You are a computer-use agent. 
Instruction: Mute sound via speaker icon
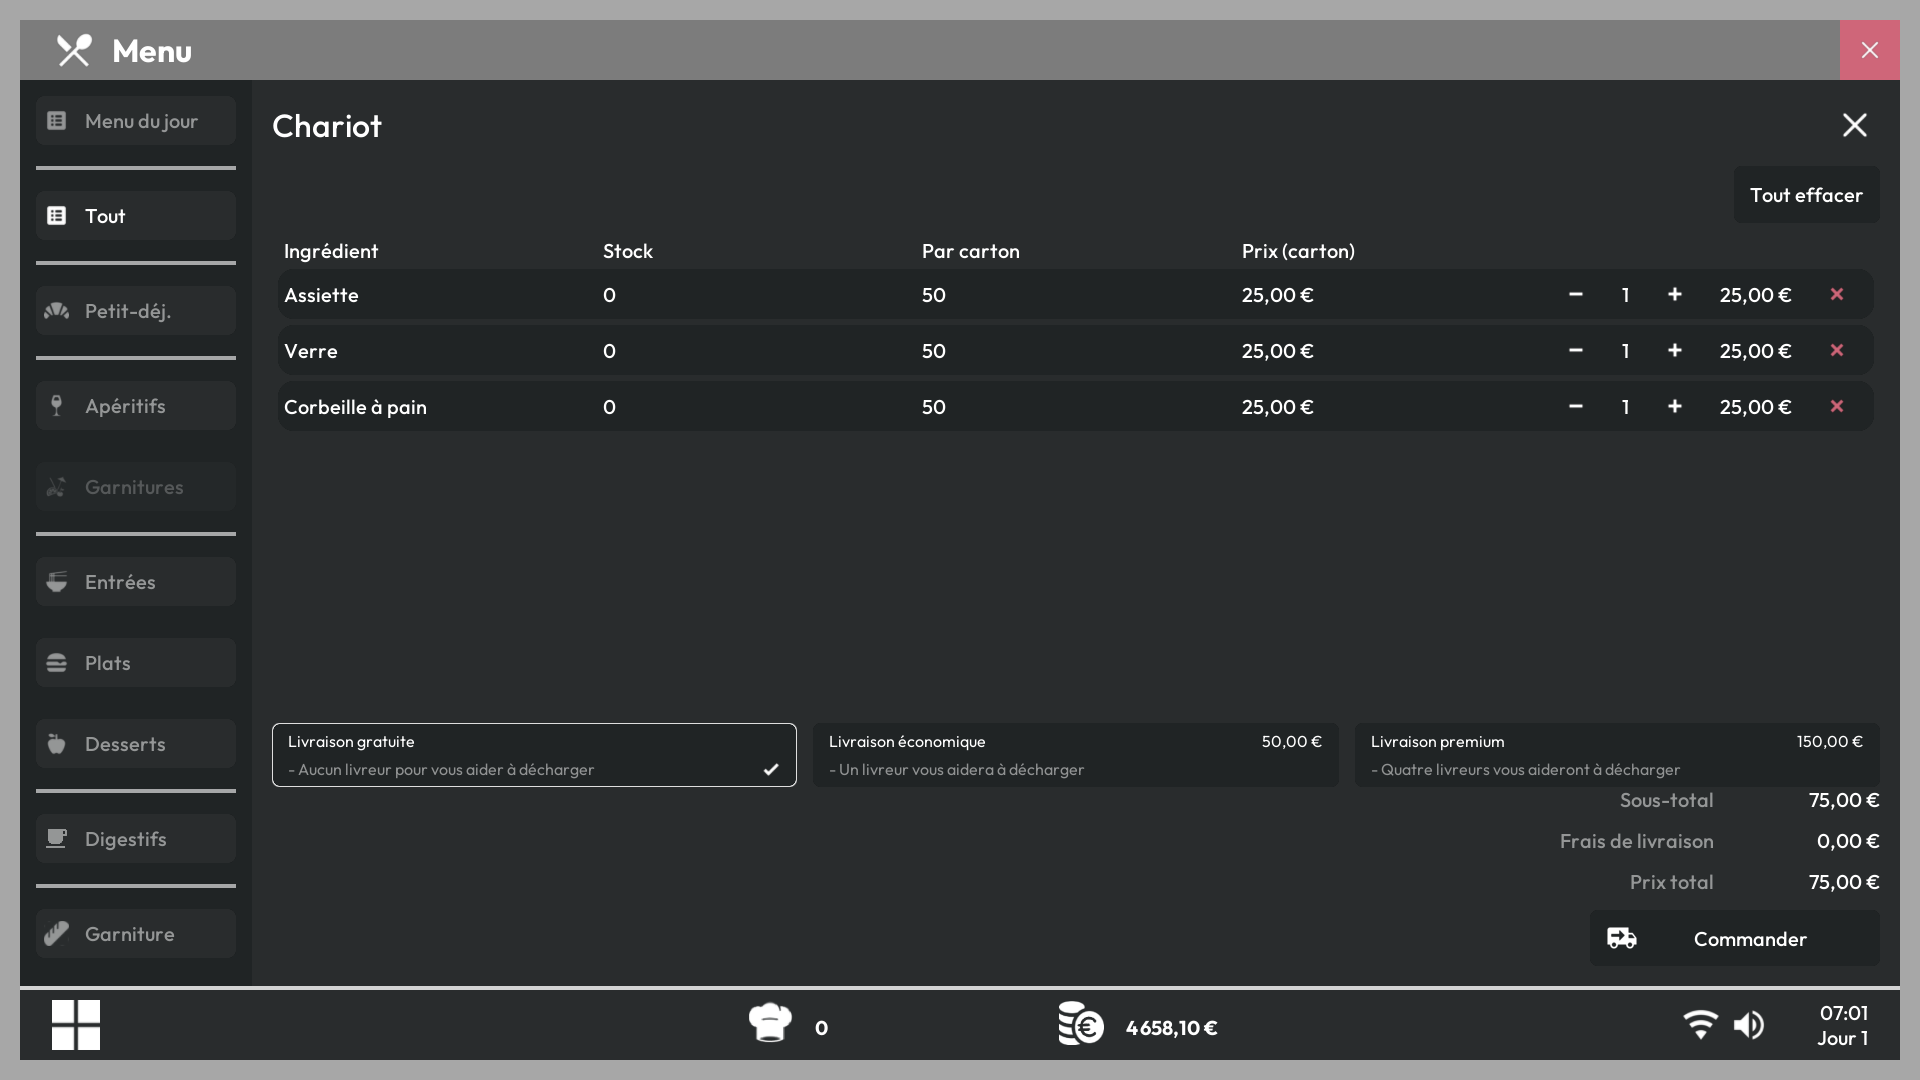click(1749, 1025)
